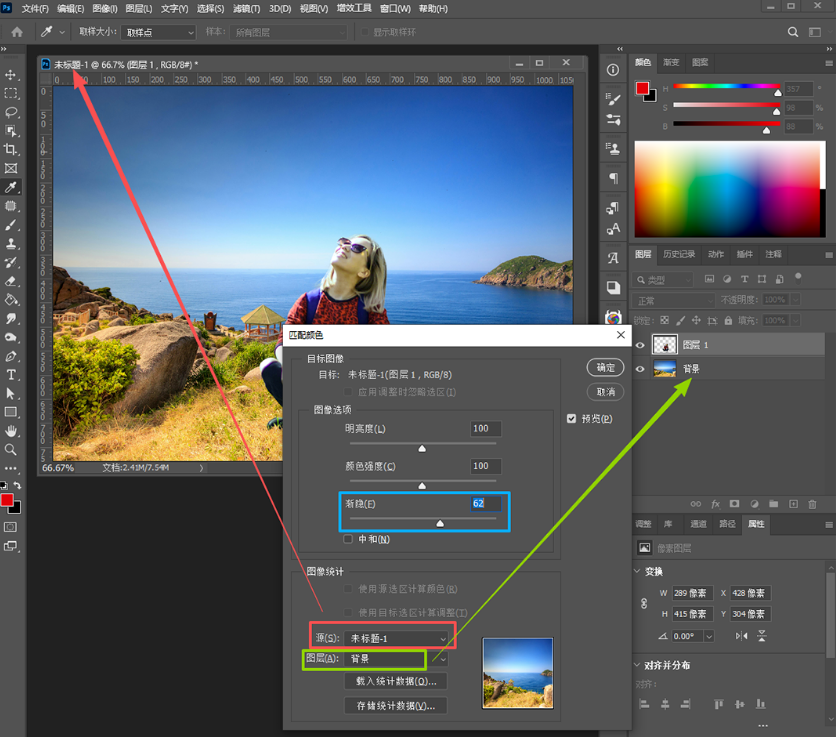This screenshot has width=836, height=737.
Task: Open the rotation angle dropdown arrow
Action: (x=709, y=636)
